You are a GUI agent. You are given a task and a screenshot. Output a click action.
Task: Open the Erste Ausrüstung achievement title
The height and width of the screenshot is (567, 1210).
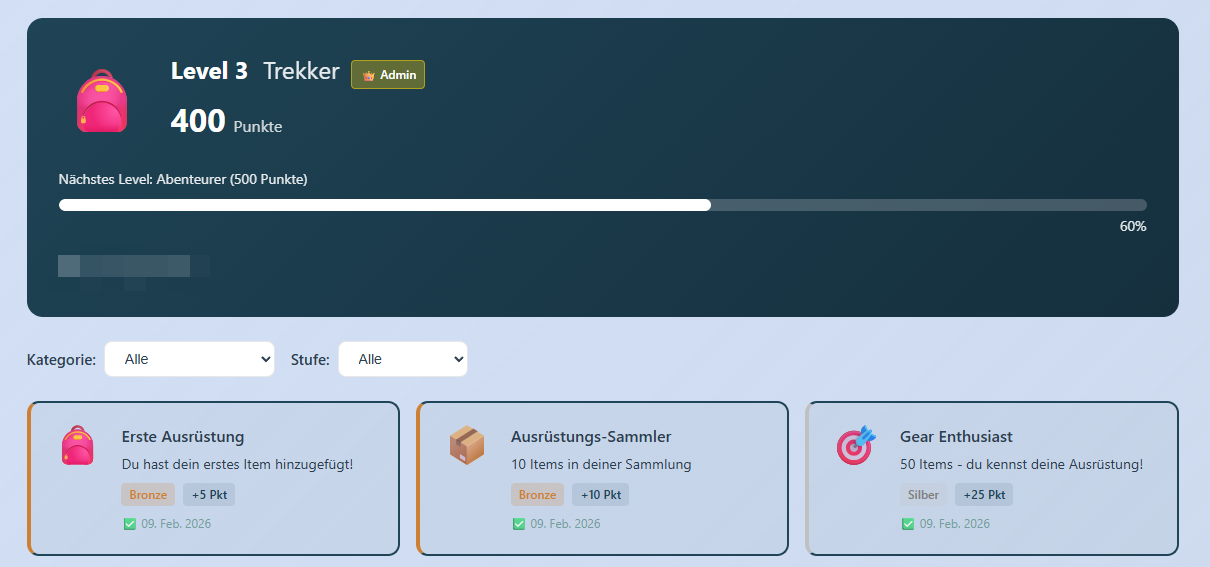point(183,437)
